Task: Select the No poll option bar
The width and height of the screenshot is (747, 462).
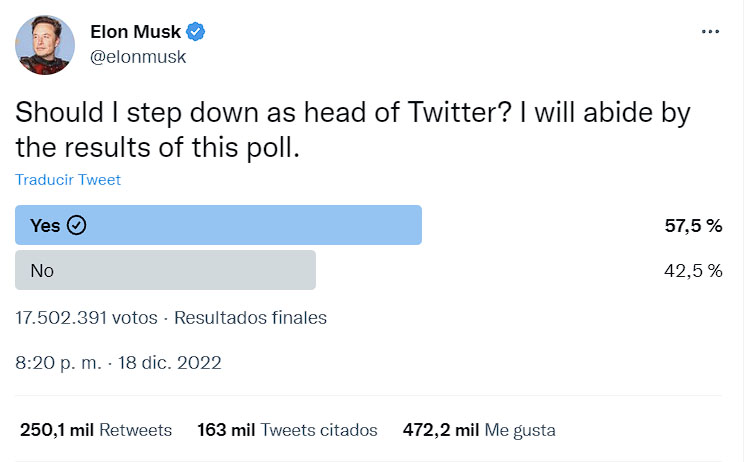Action: click(x=165, y=270)
